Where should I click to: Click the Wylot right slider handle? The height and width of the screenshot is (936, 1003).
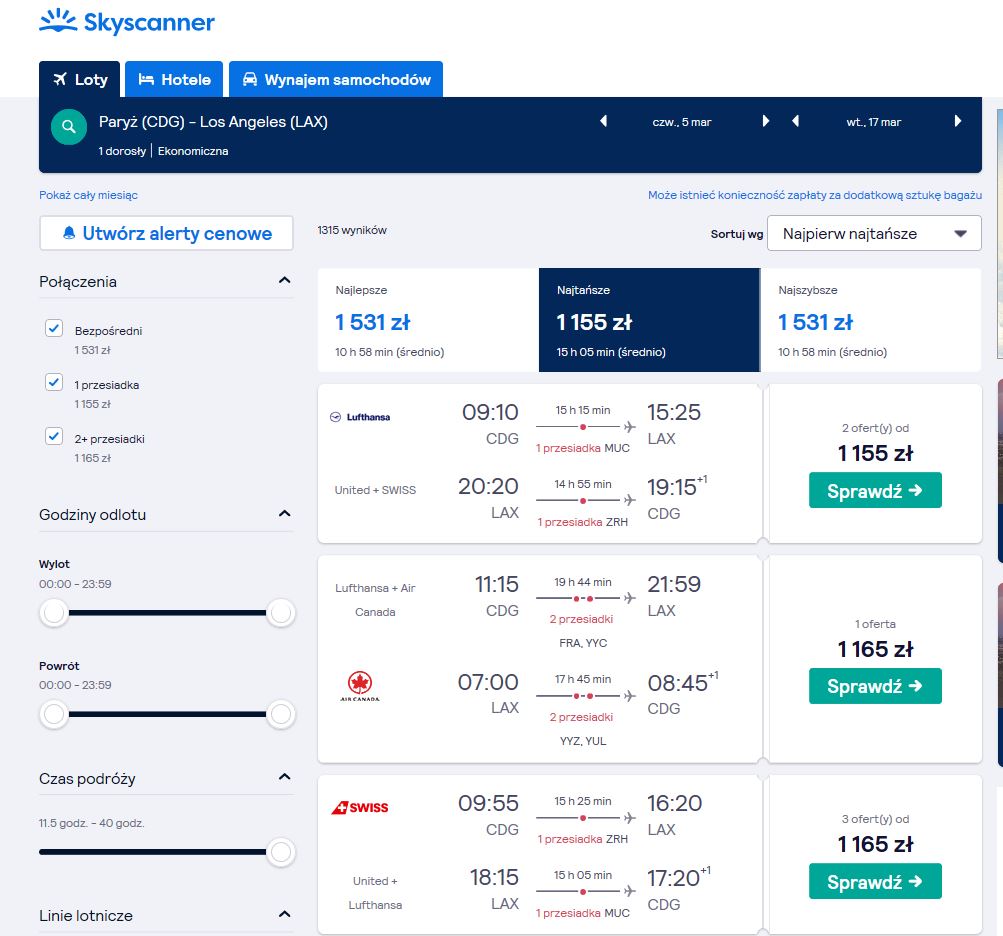click(280, 613)
